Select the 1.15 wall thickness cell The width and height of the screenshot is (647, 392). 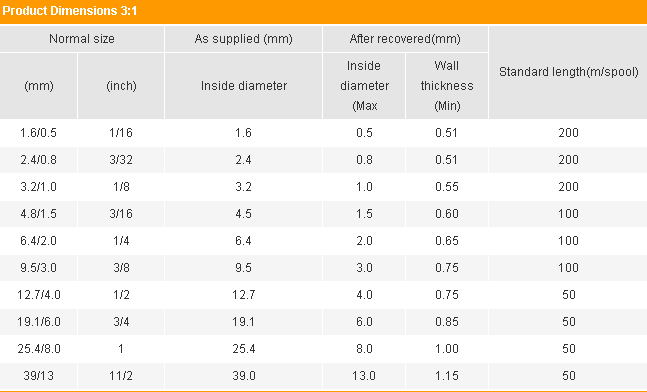coord(447,376)
